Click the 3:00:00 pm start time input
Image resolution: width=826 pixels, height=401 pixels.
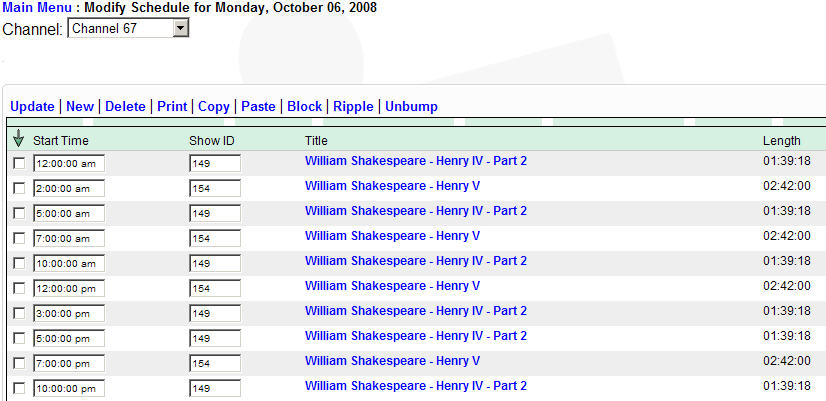(x=69, y=313)
